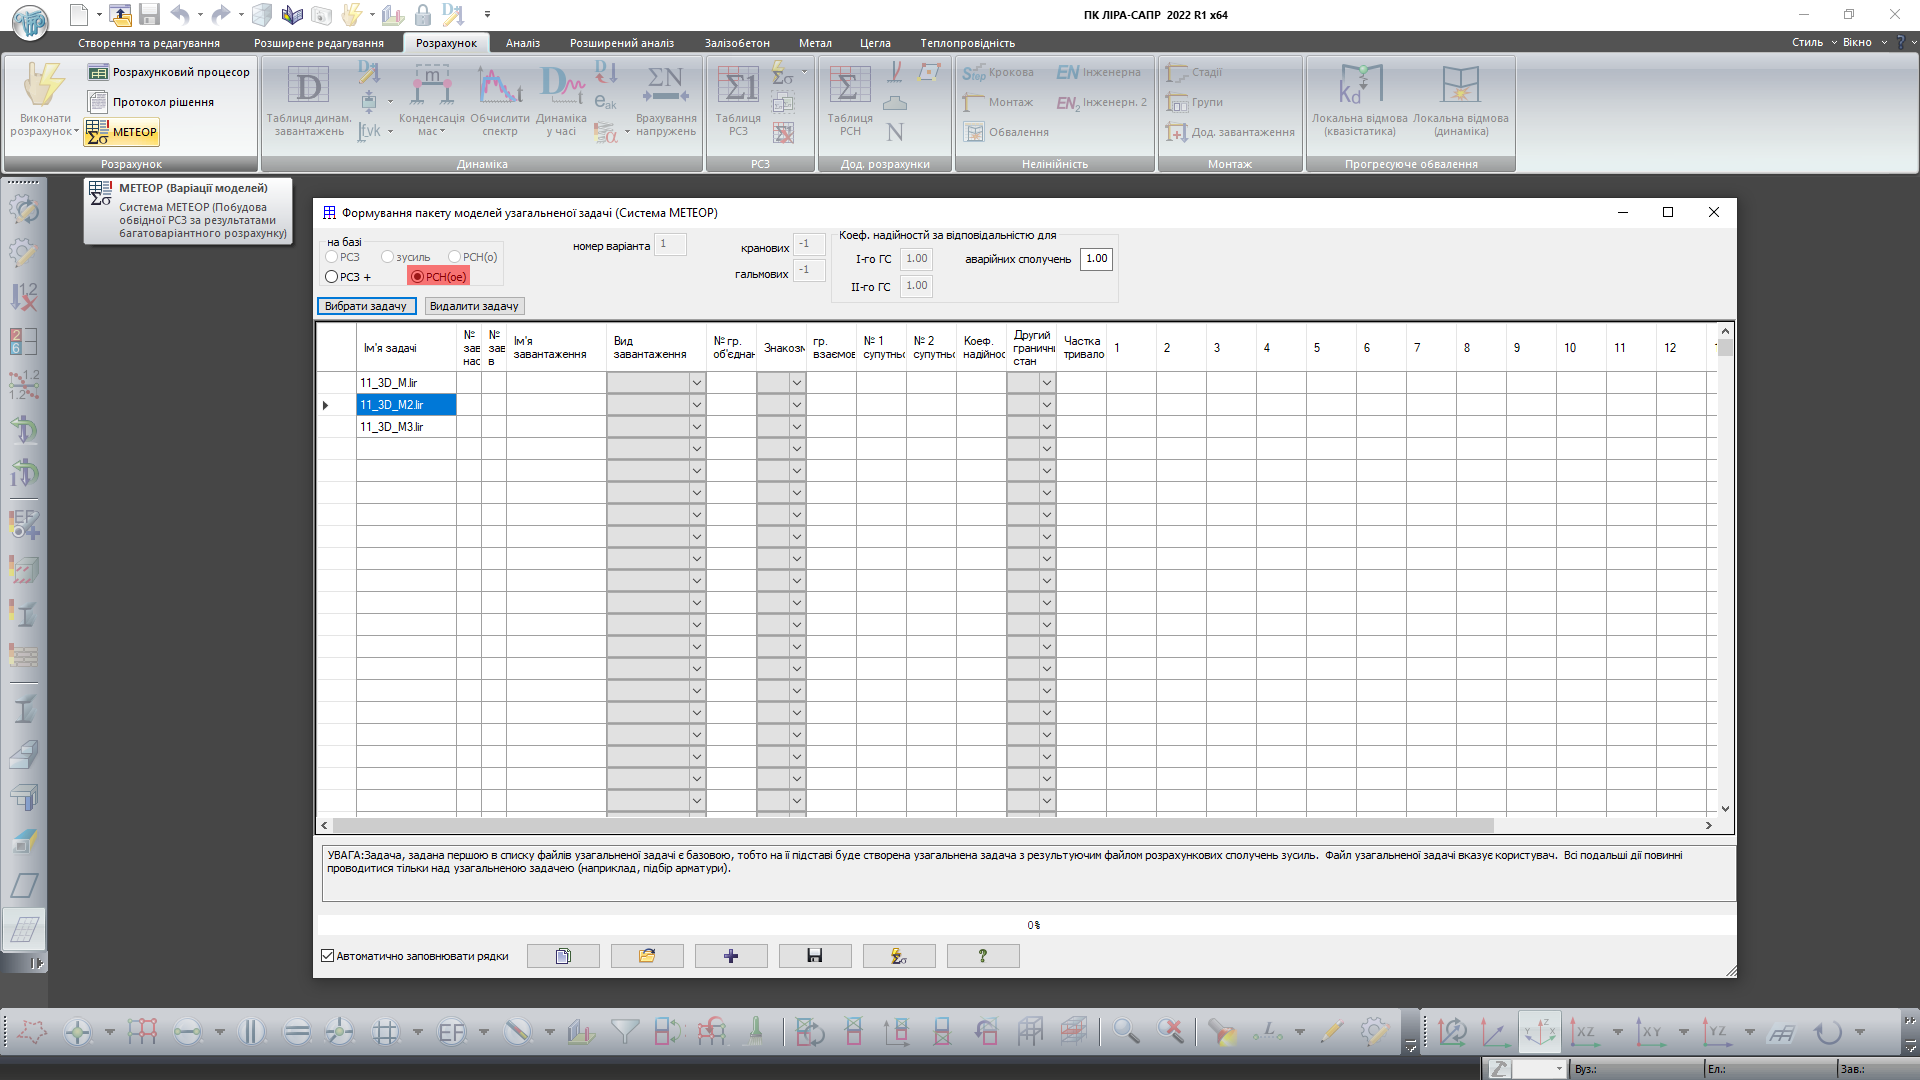Click the copy icon button in dialog
1920x1080 pixels.
563,956
